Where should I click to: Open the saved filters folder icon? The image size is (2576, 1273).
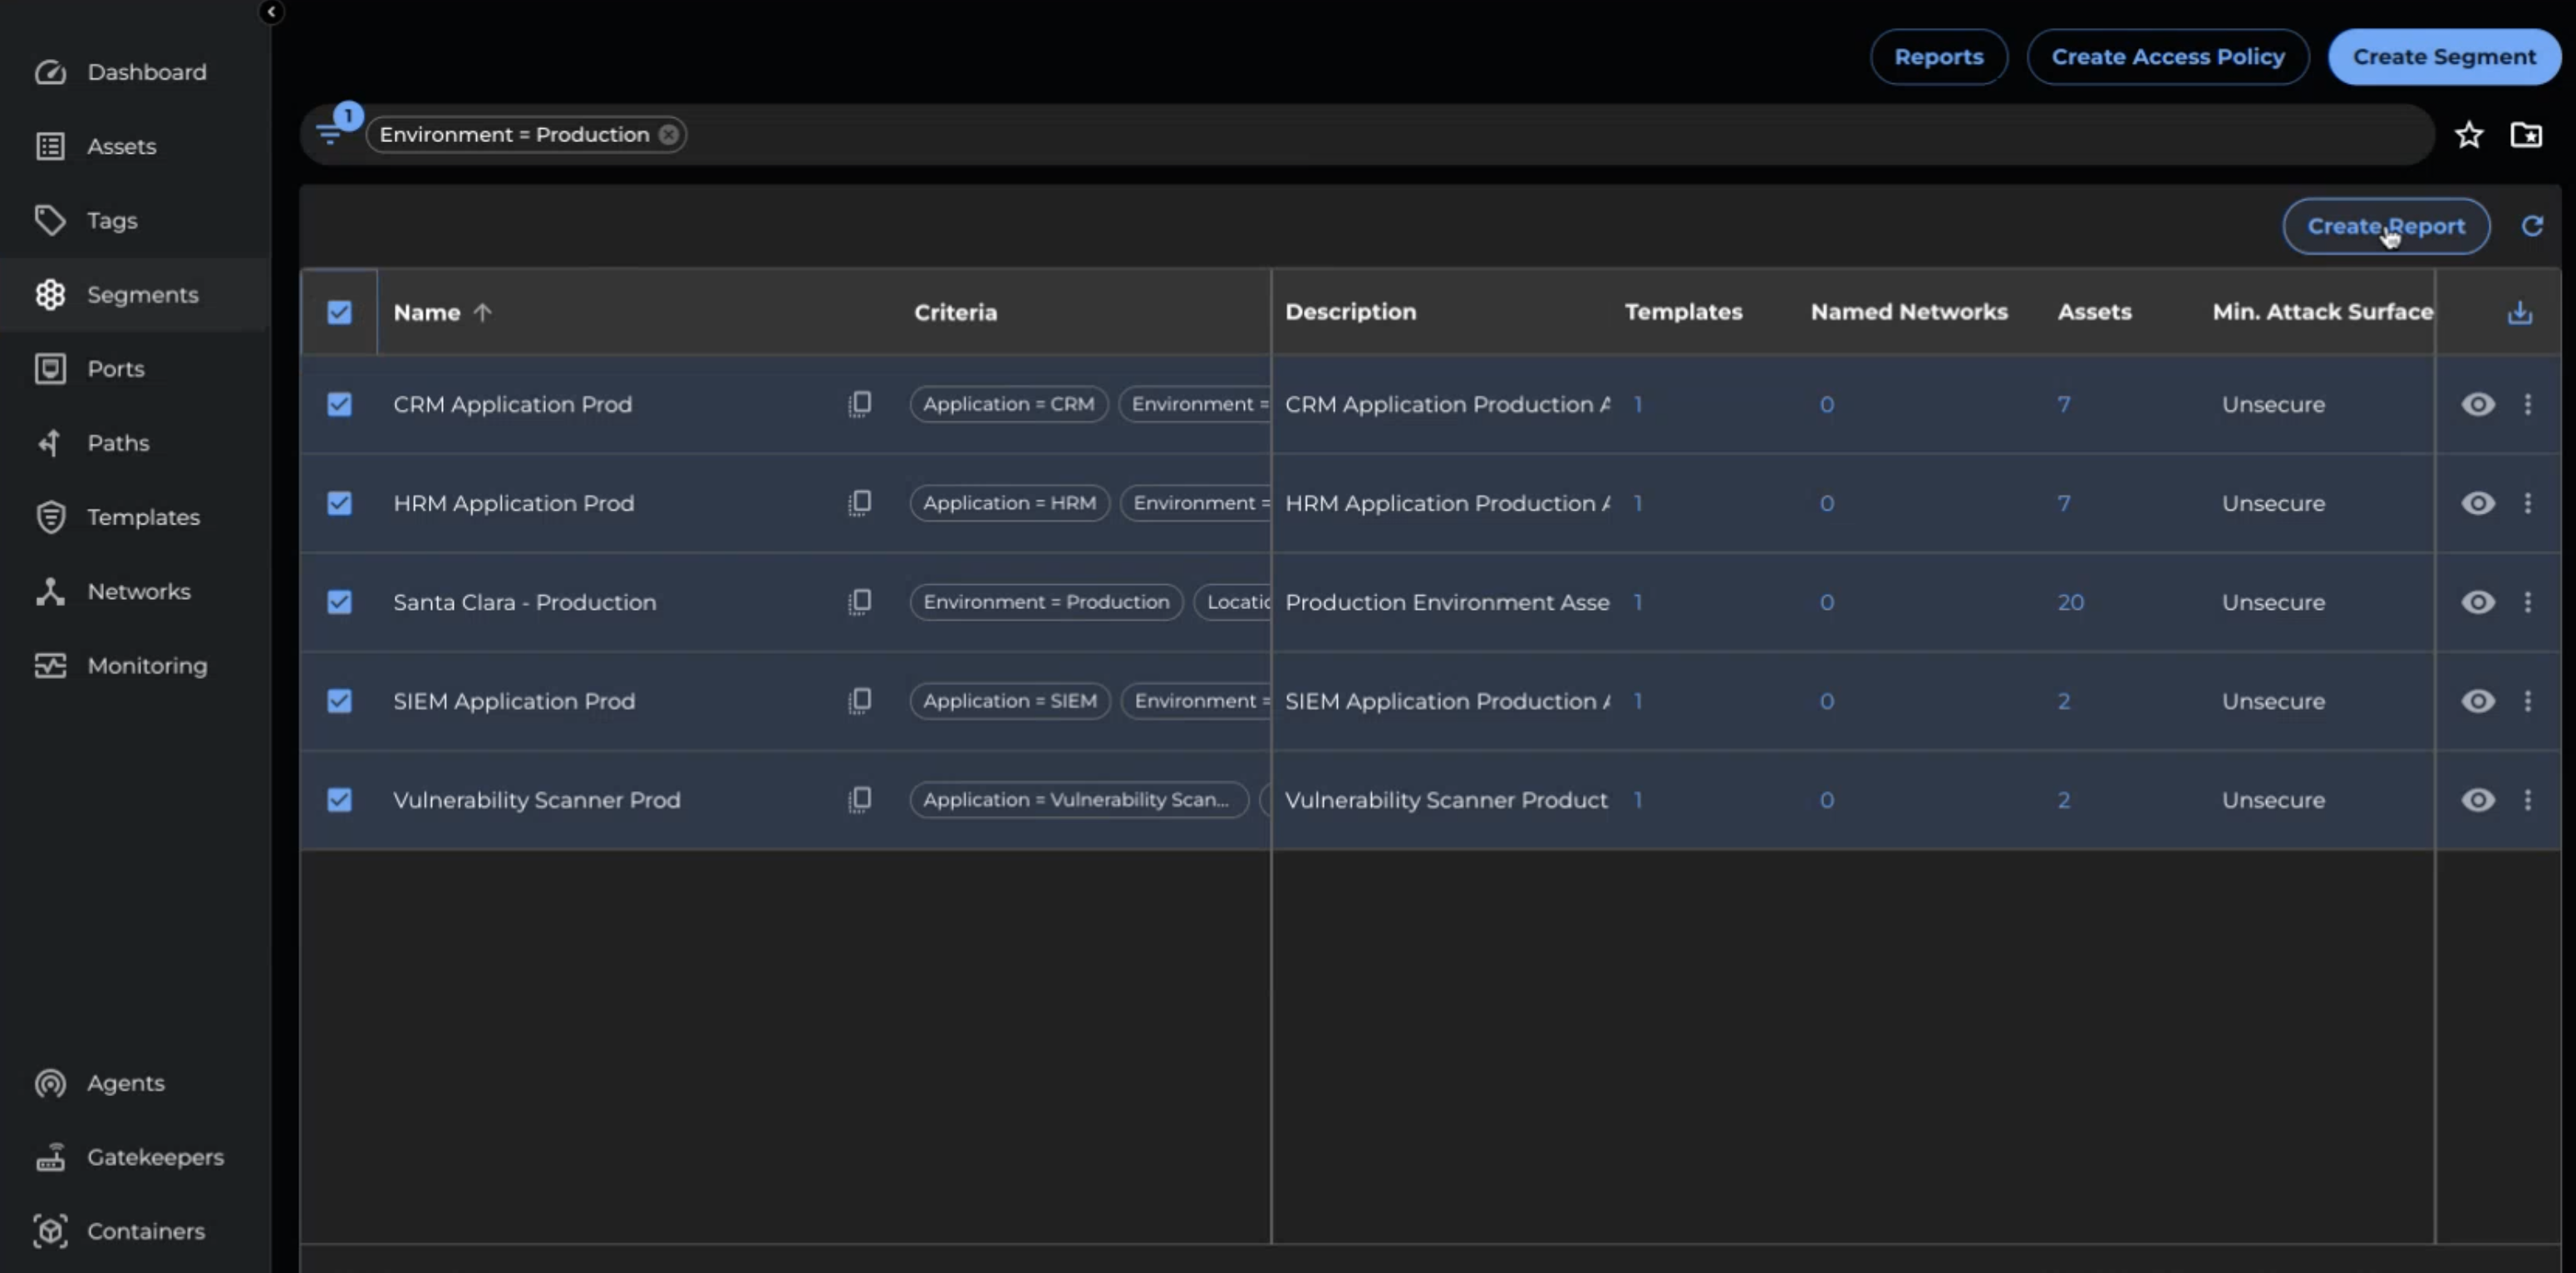[2526, 134]
